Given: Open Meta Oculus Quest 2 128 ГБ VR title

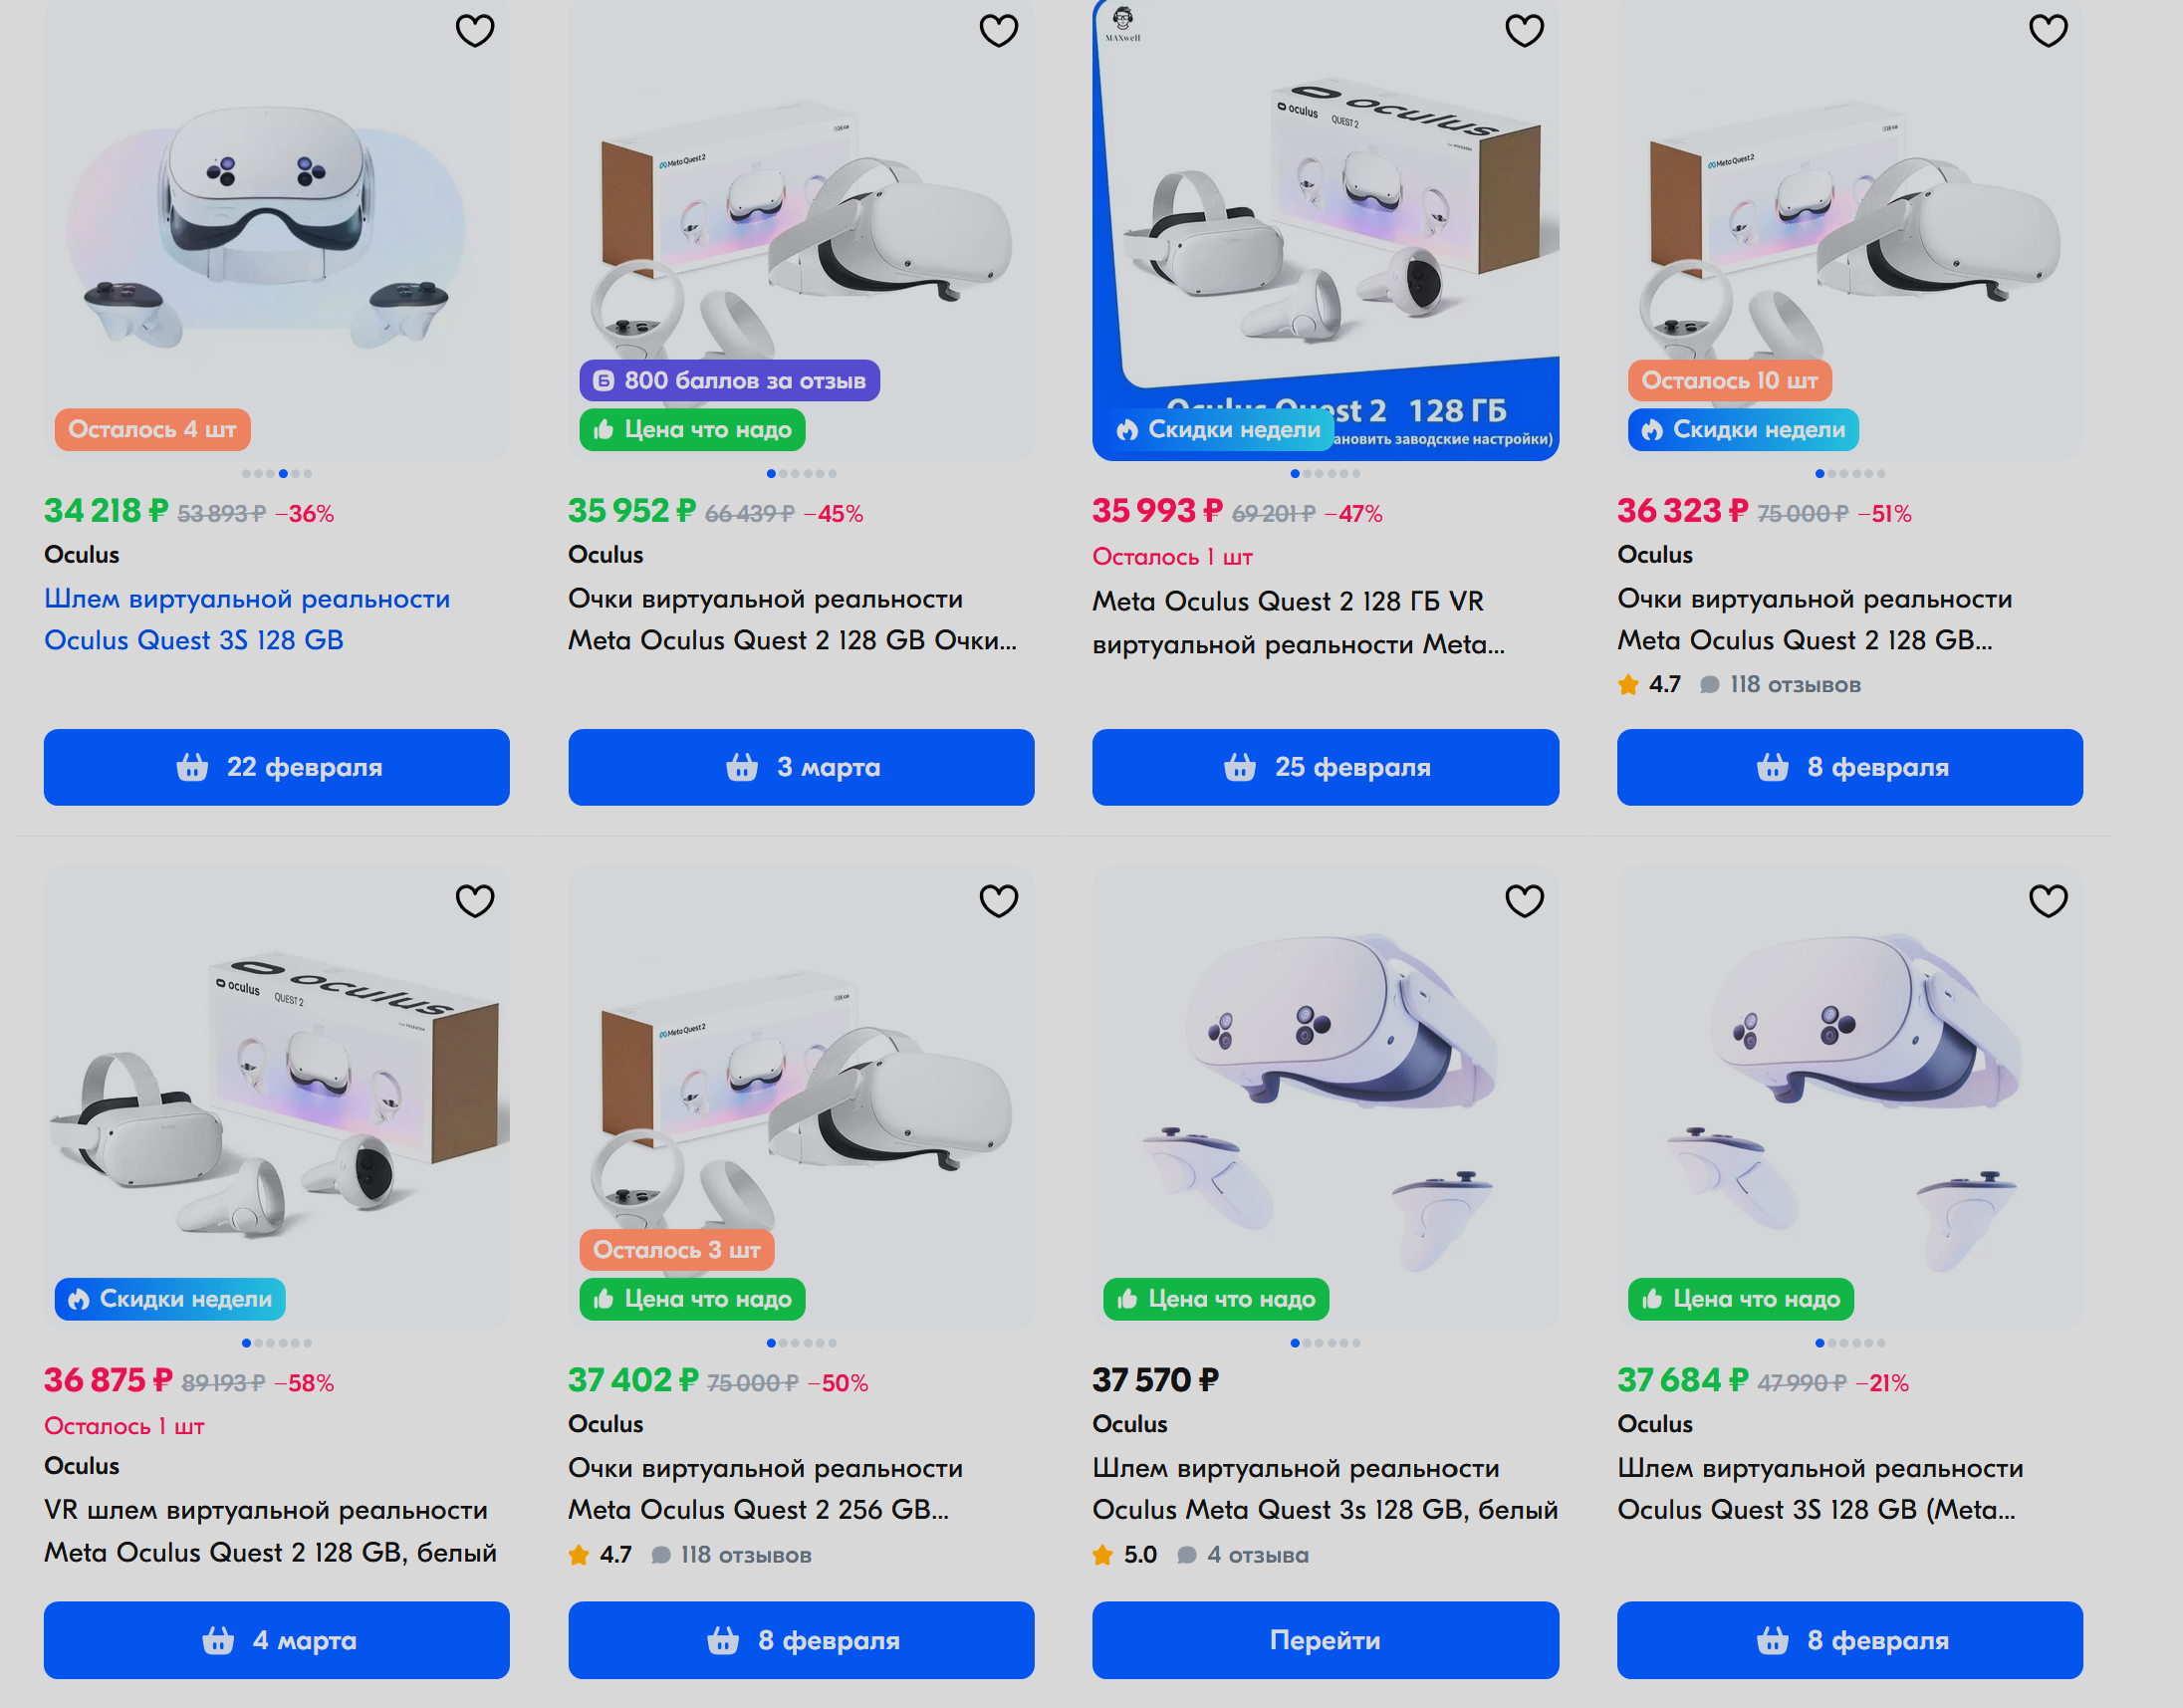Looking at the screenshot, I should click(x=1298, y=622).
